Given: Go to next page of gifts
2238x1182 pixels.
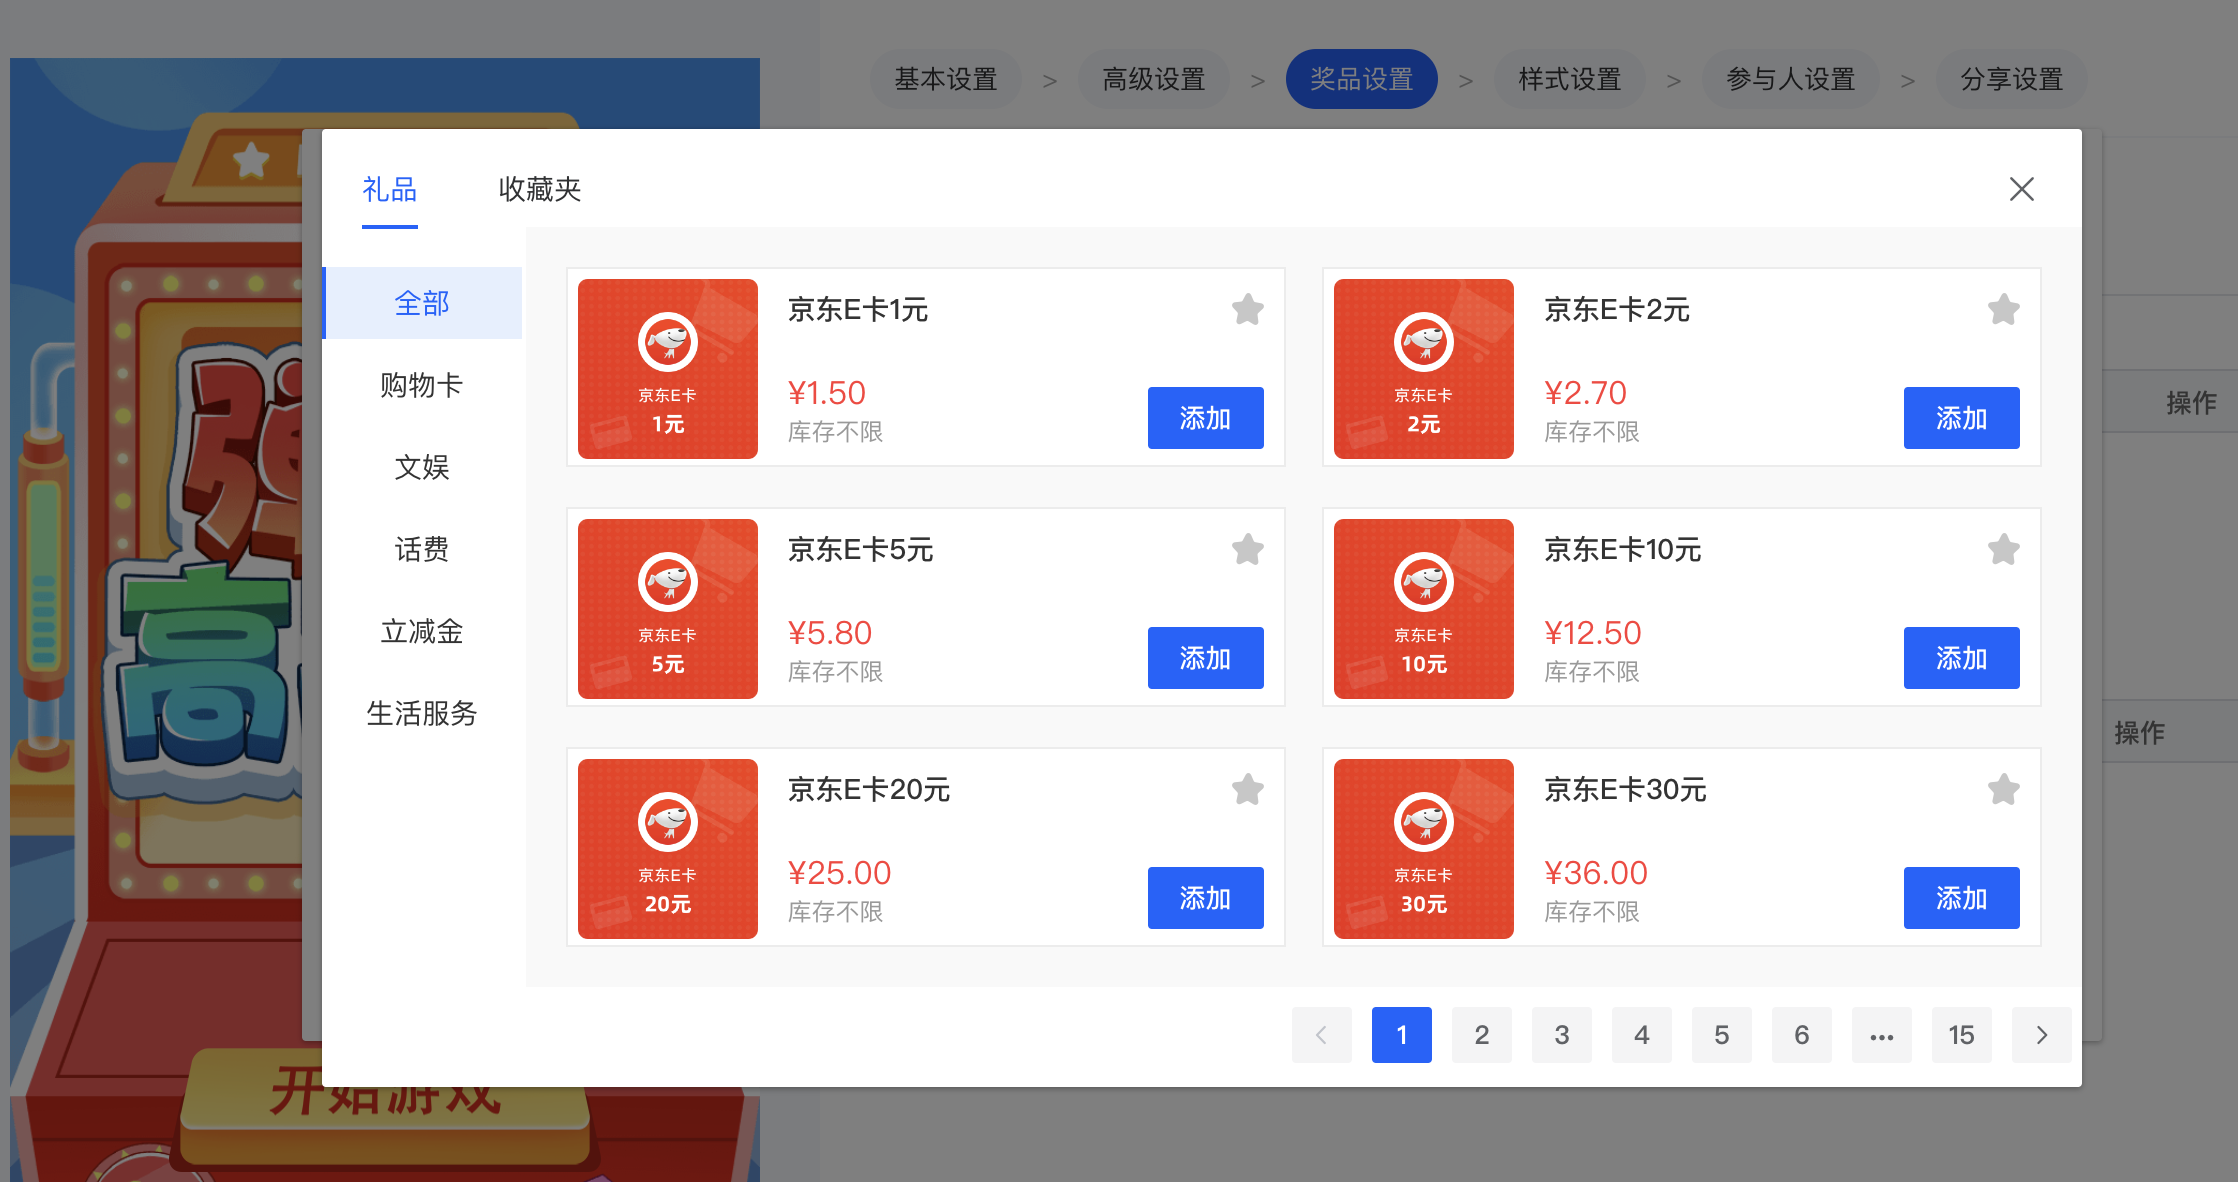Looking at the screenshot, I should 2041,1035.
